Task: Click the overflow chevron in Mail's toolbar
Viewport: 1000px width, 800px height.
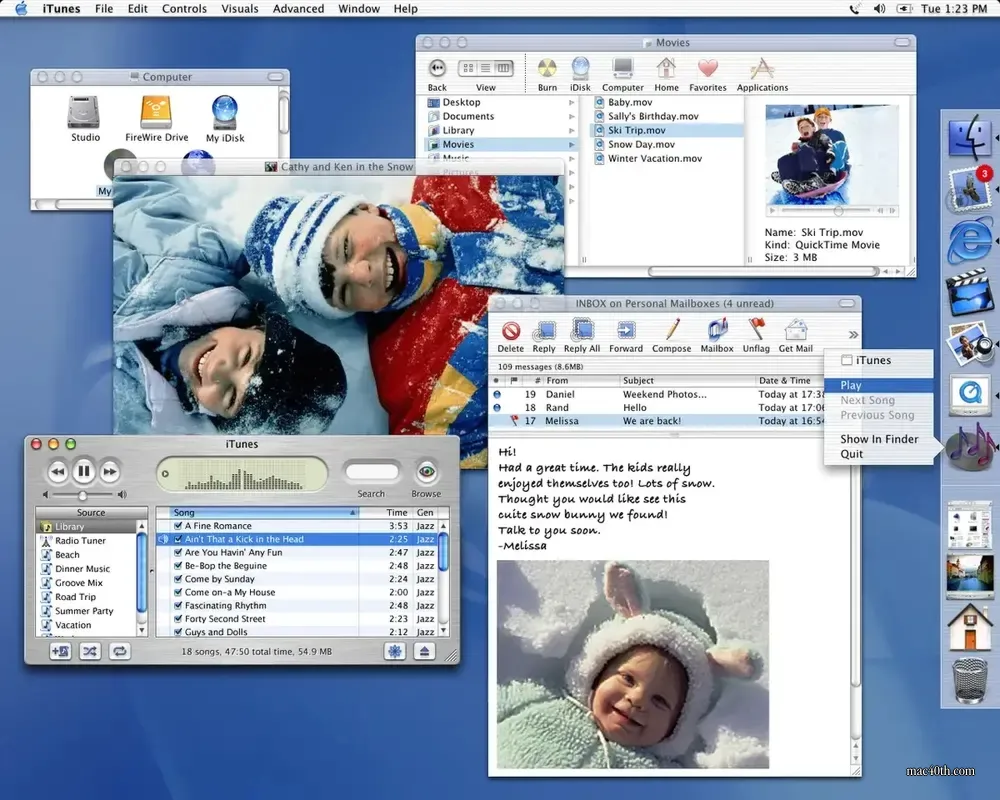Action: [852, 334]
